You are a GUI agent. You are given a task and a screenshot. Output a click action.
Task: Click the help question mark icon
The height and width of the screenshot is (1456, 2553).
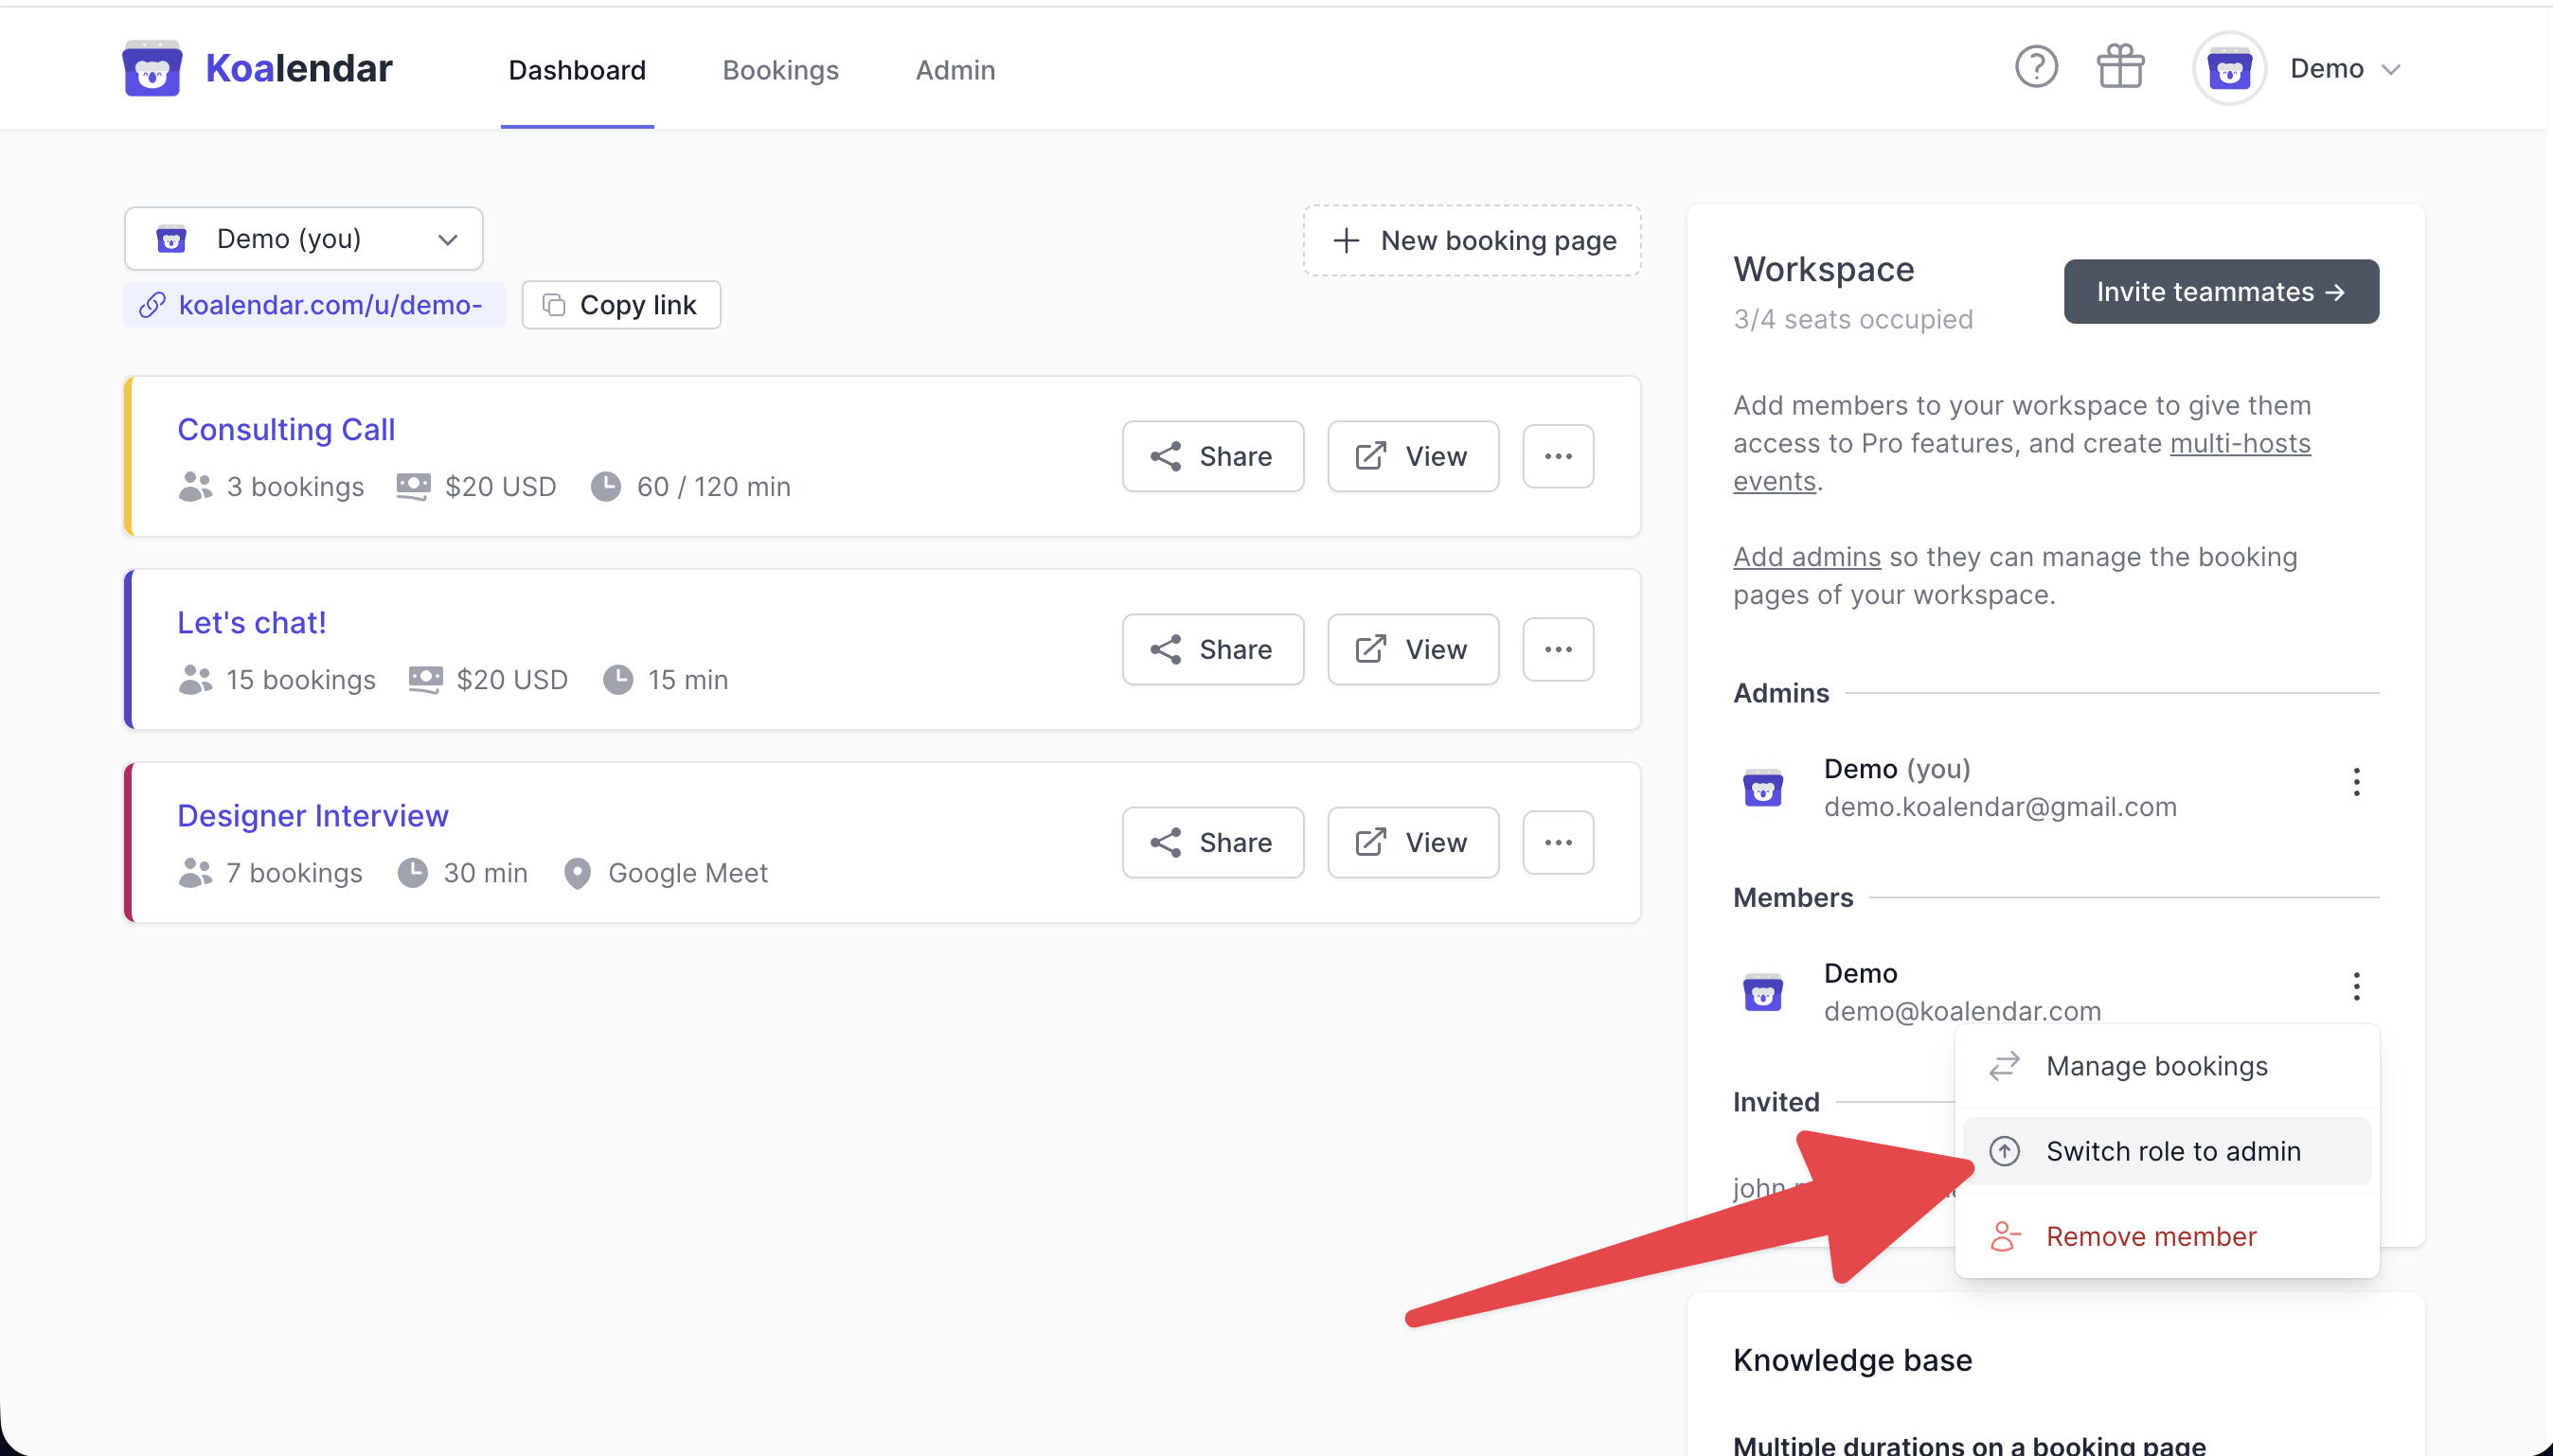pos(2035,68)
